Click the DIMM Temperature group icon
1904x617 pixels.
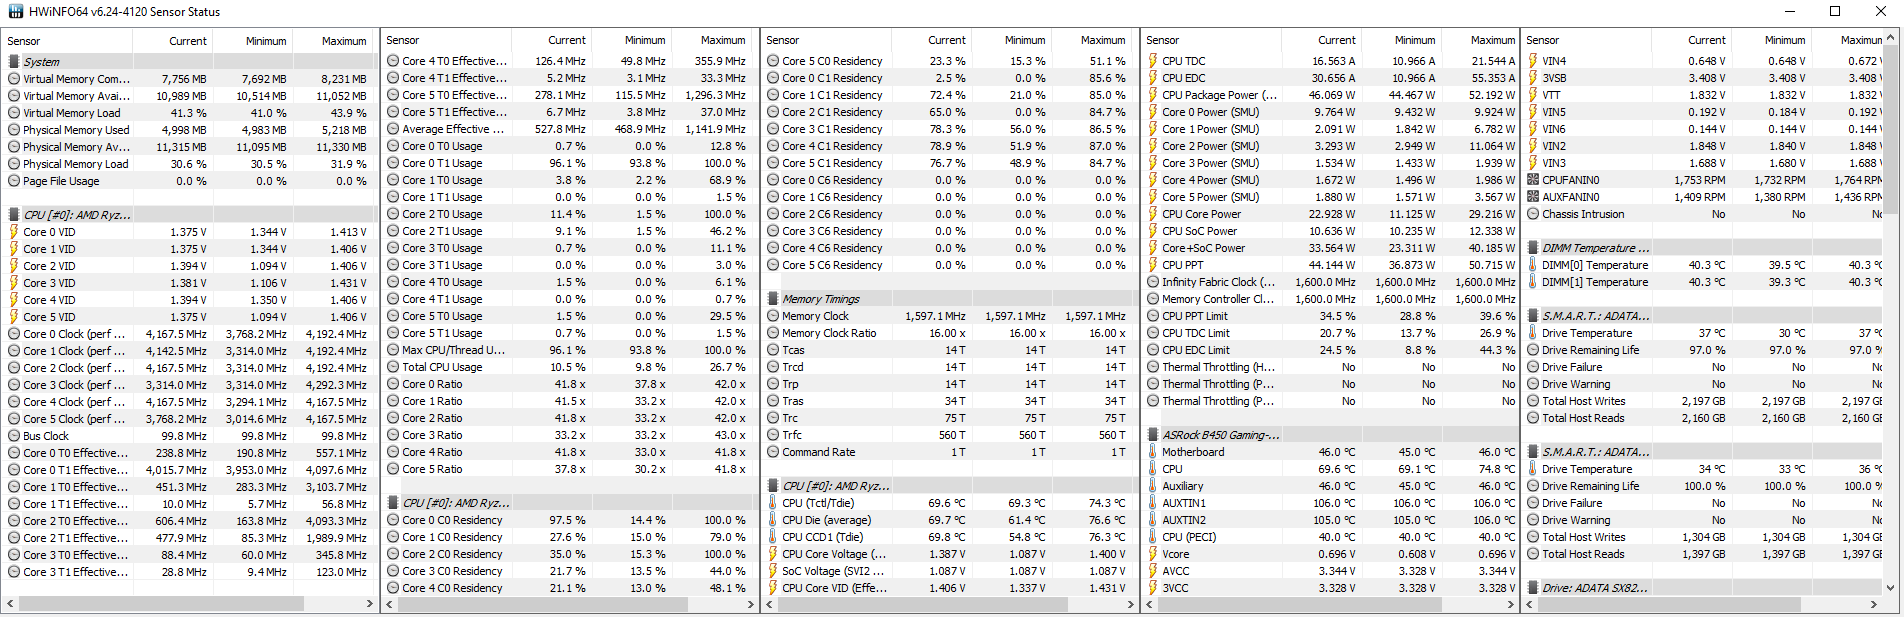[1533, 248]
